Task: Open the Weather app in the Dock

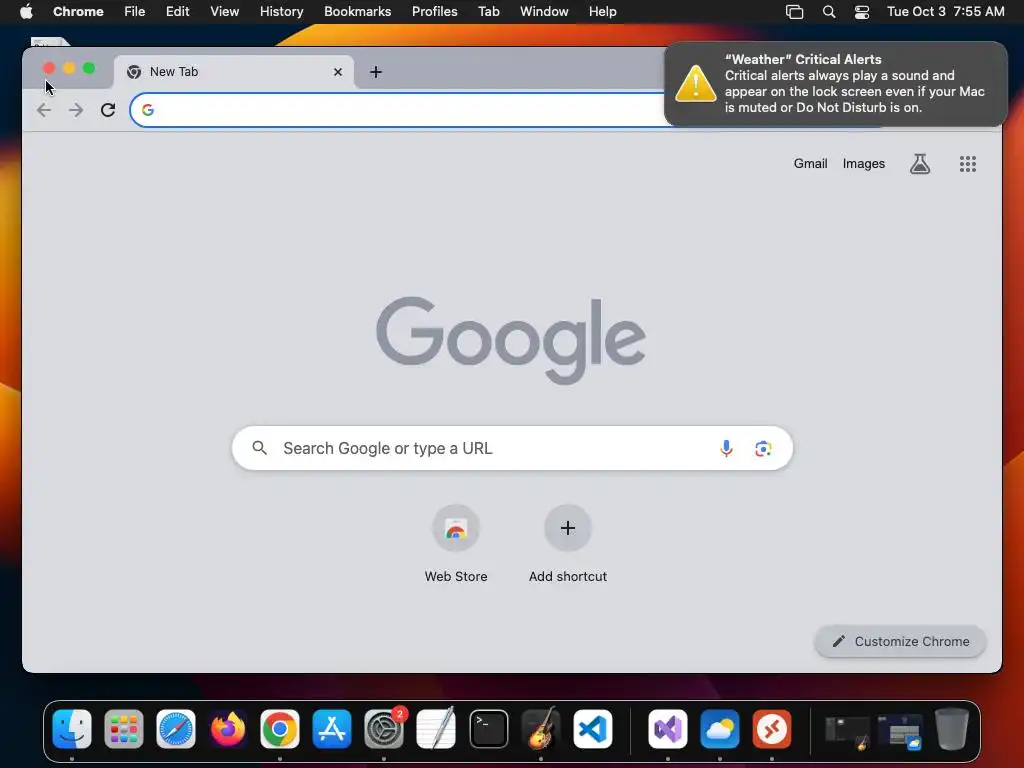Action: (x=720, y=729)
